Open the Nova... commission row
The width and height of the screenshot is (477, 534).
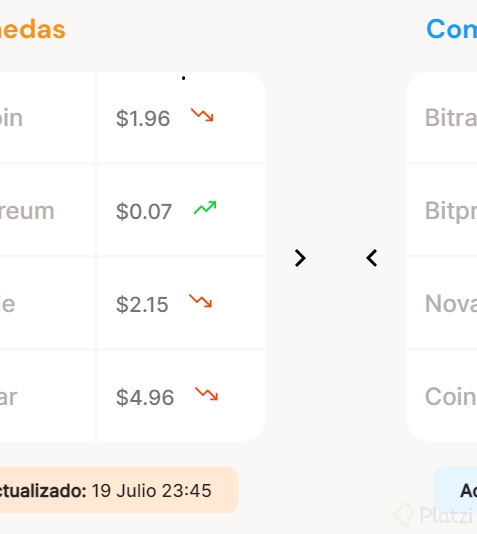442,303
